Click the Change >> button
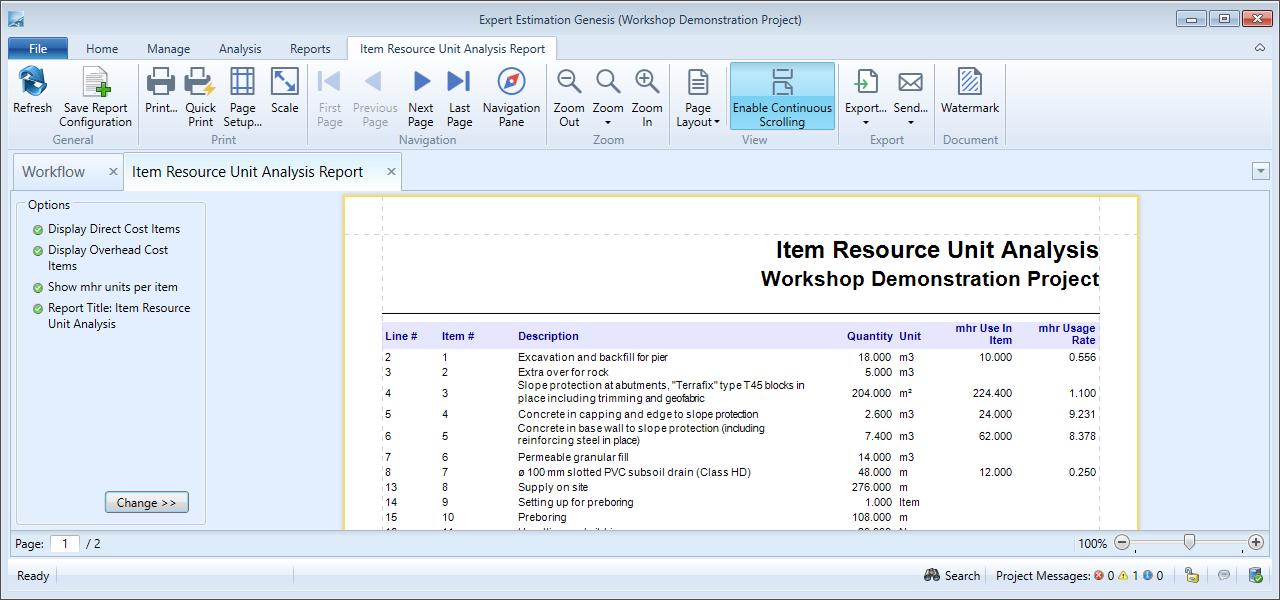 [x=146, y=503]
